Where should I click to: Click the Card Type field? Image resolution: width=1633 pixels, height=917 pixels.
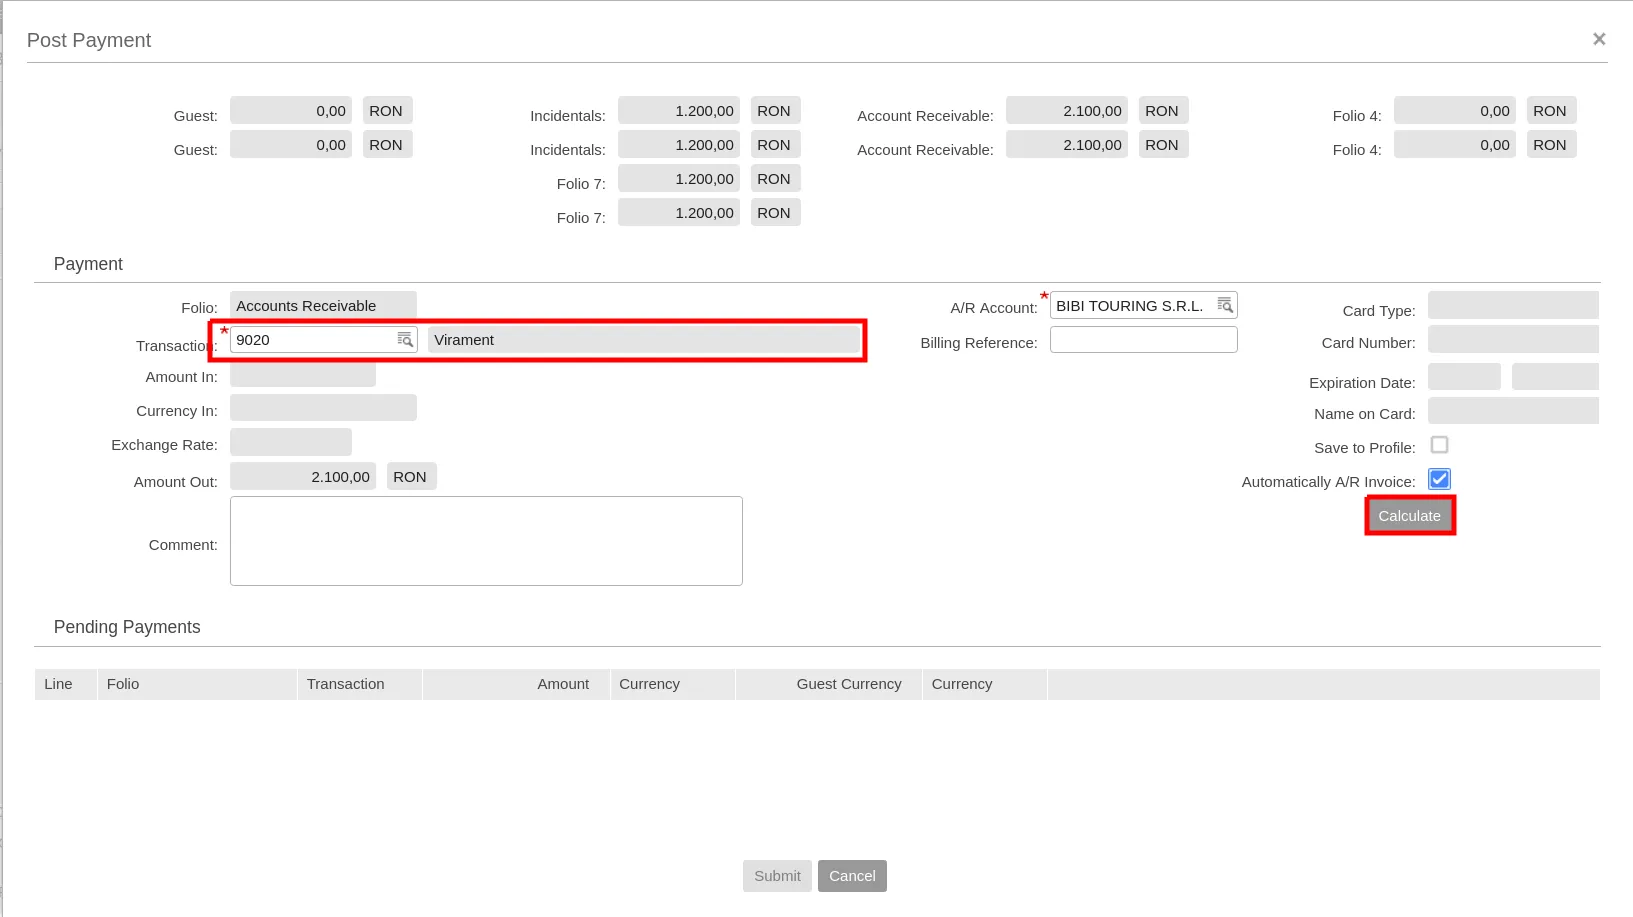coord(1513,305)
